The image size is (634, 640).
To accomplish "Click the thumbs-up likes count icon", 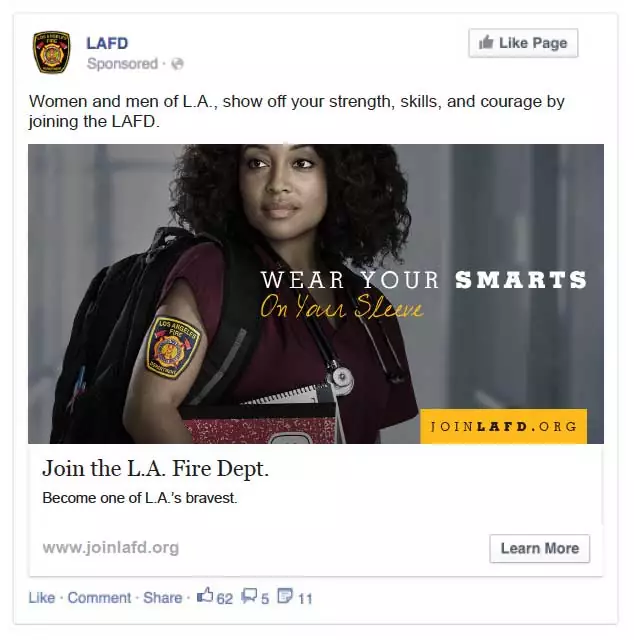I will pyautogui.click(x=205, y=596).
